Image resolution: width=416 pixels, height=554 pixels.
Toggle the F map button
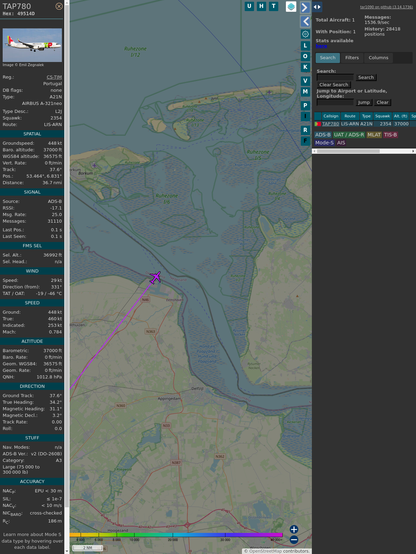(305, 141)
